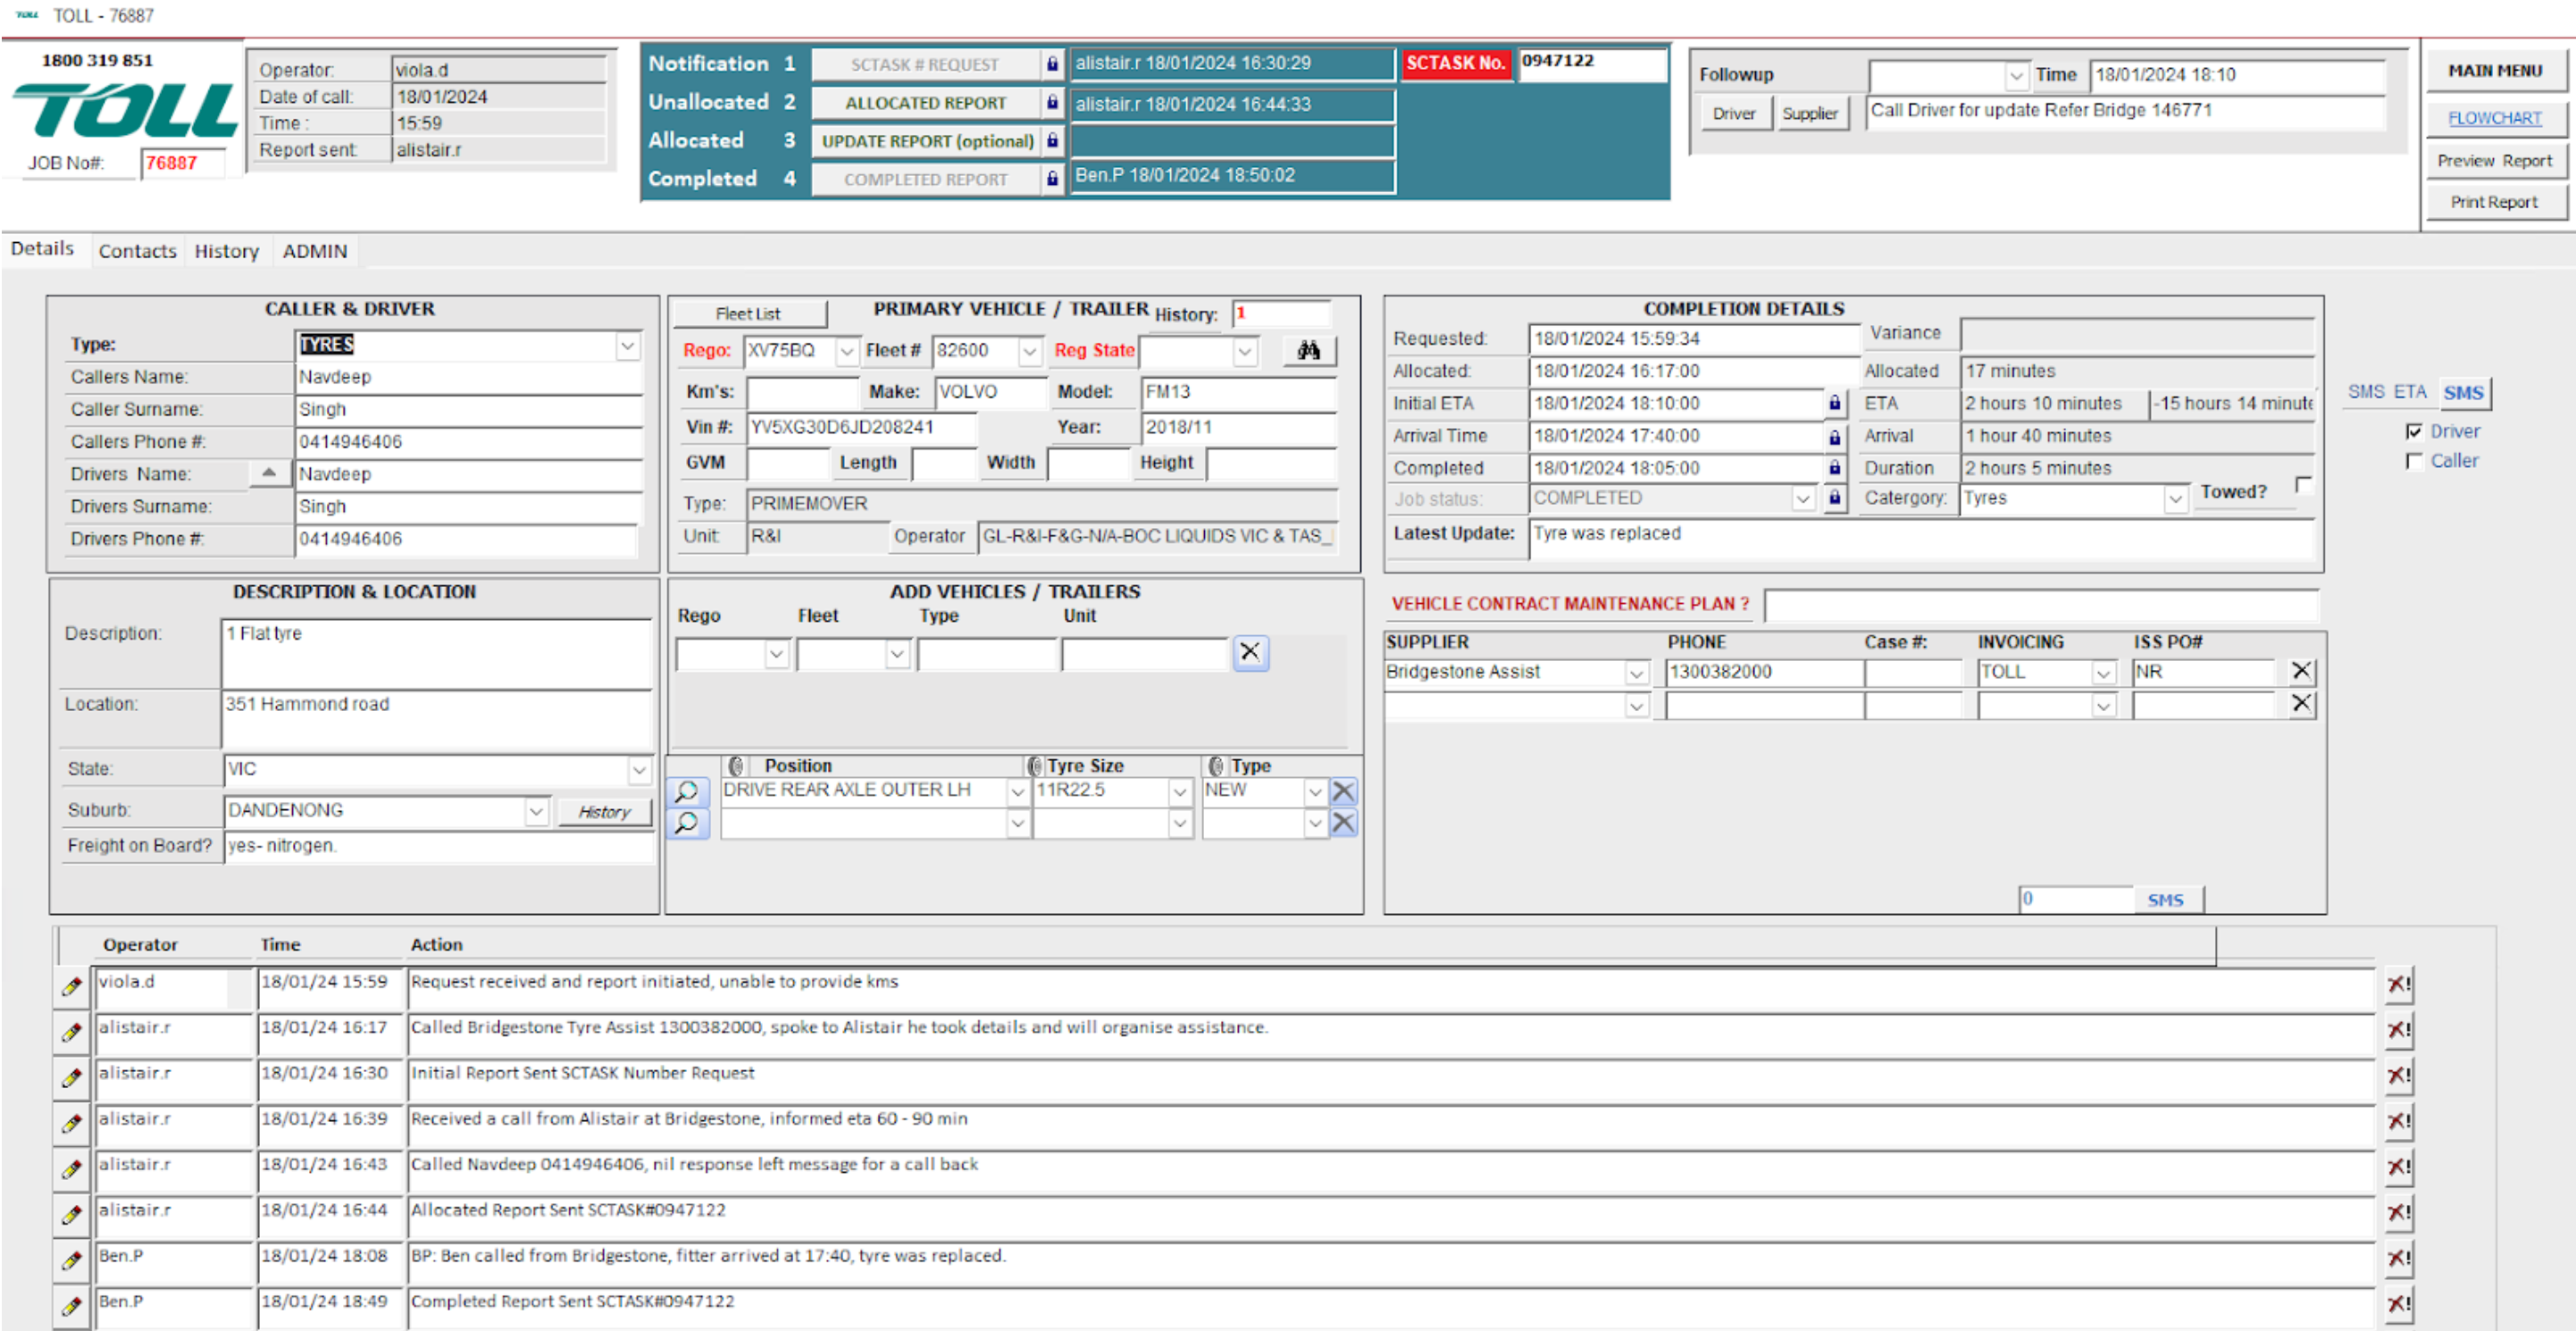
Task: Click the padlock icon next to ALLOCATED REPORT
Action: 1052,103
